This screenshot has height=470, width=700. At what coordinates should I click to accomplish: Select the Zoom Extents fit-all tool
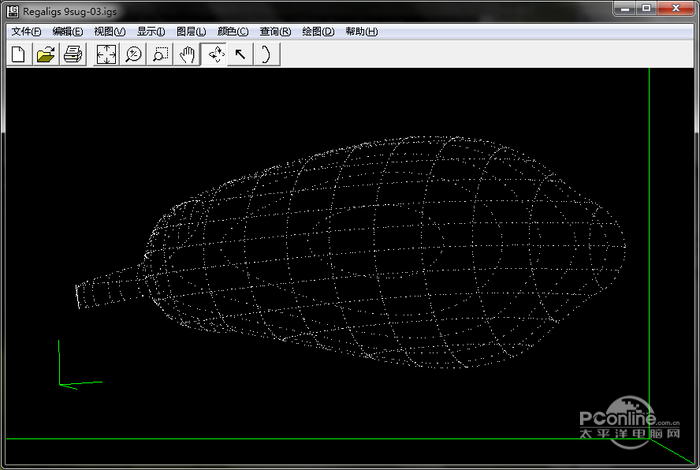click(x=106, y=55)
